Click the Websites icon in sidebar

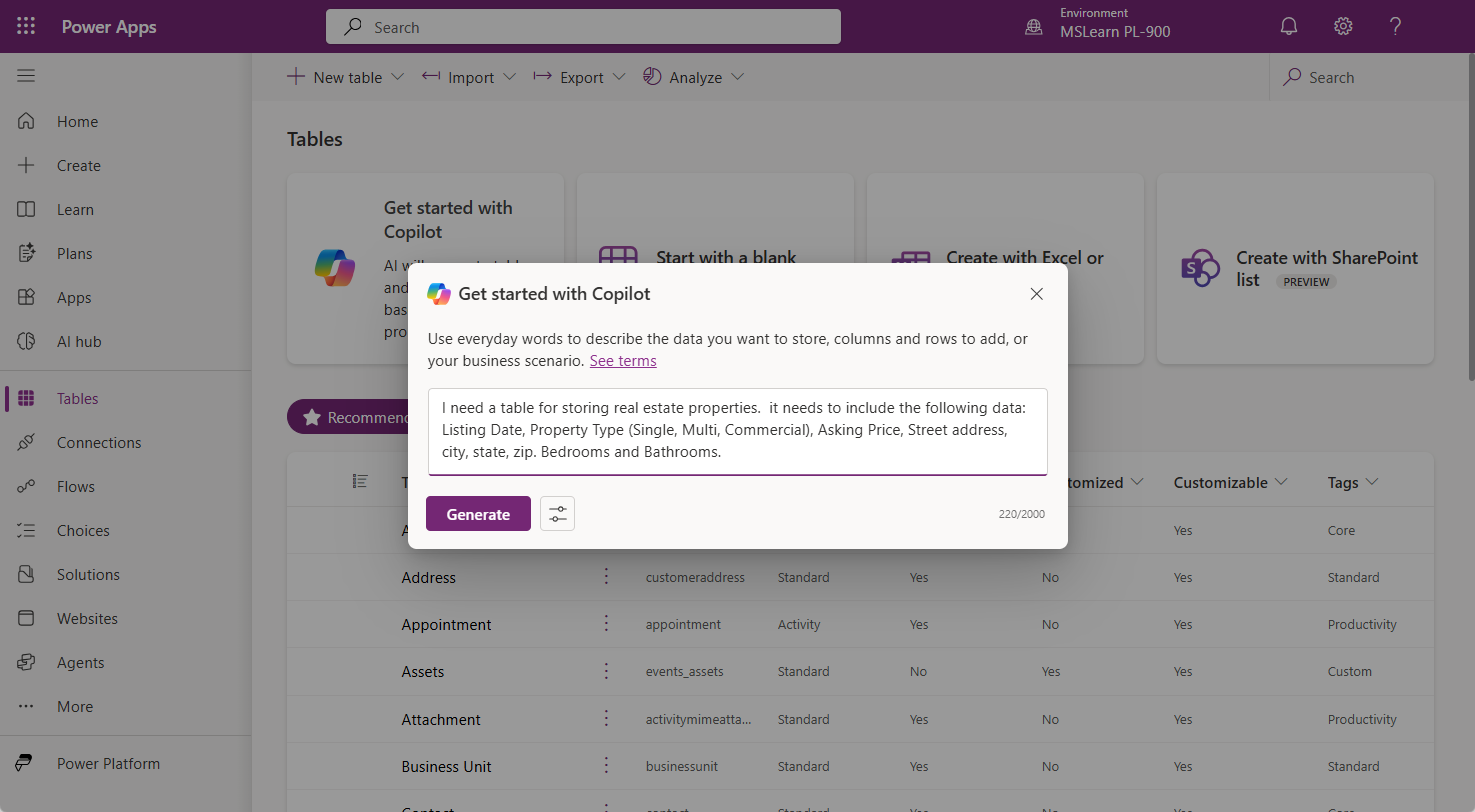point(26,618)
